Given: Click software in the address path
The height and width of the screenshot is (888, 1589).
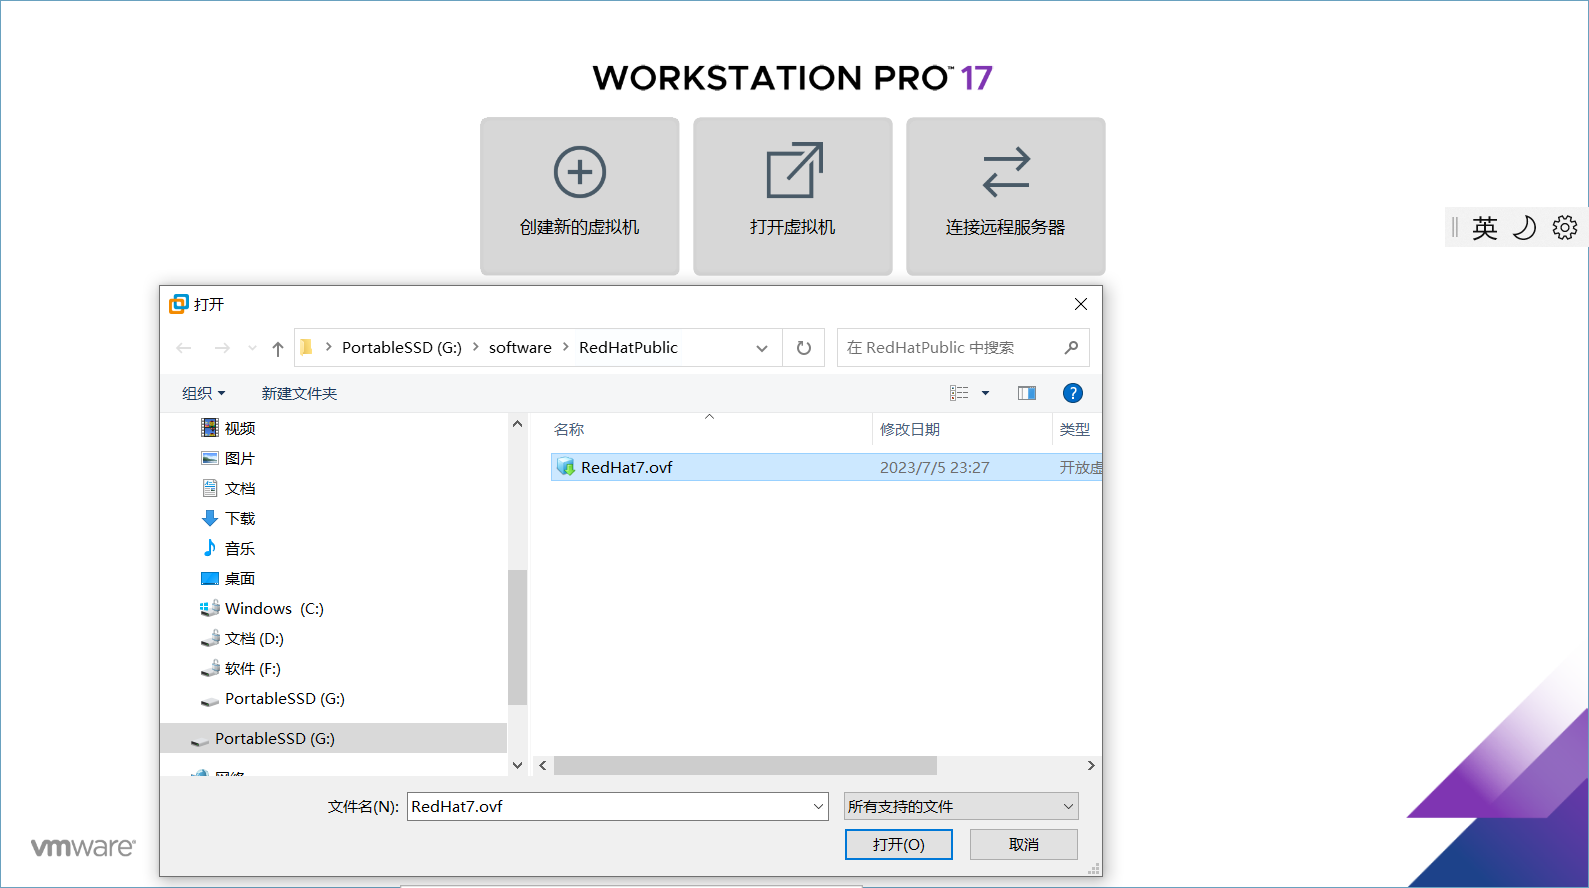Looking at the screenshot, I should pyautogui.click(x=520, y=348).
